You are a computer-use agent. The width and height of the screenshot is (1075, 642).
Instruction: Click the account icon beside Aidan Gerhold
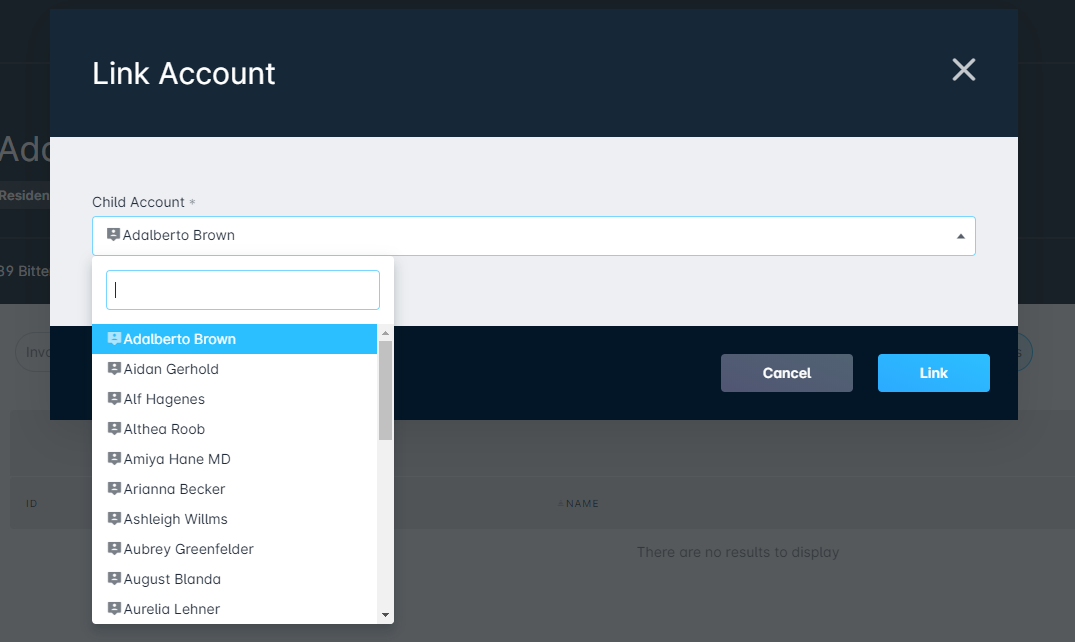[x=113, y=368]
